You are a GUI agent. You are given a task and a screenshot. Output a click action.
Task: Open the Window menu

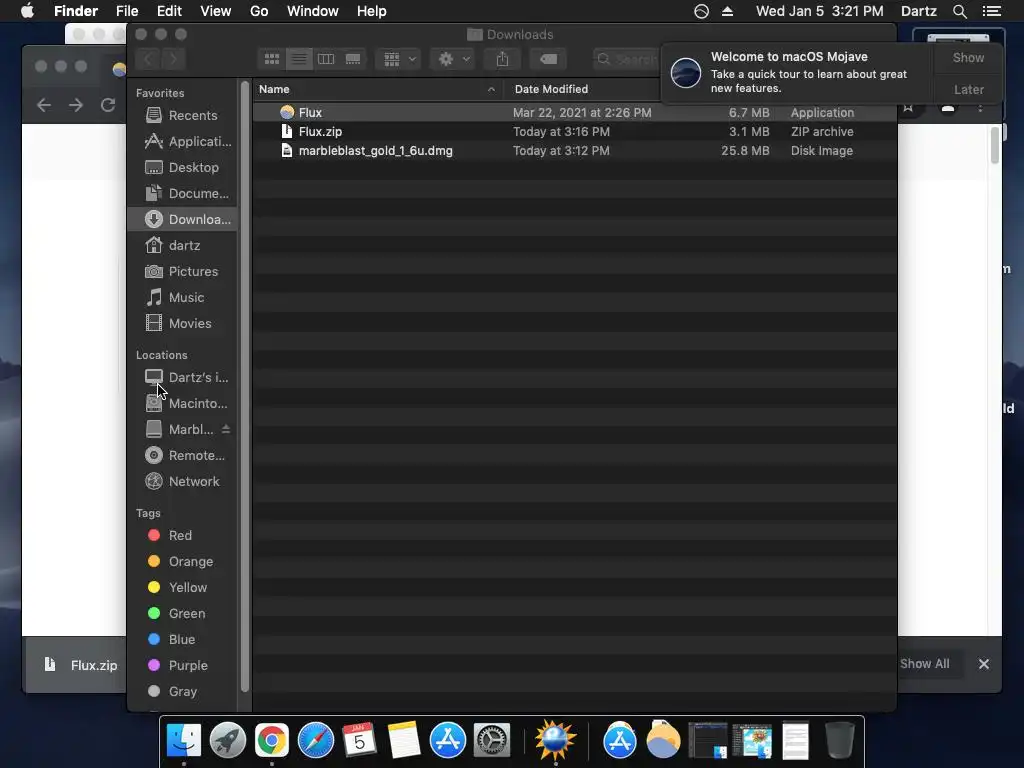[x=313, y=11]
